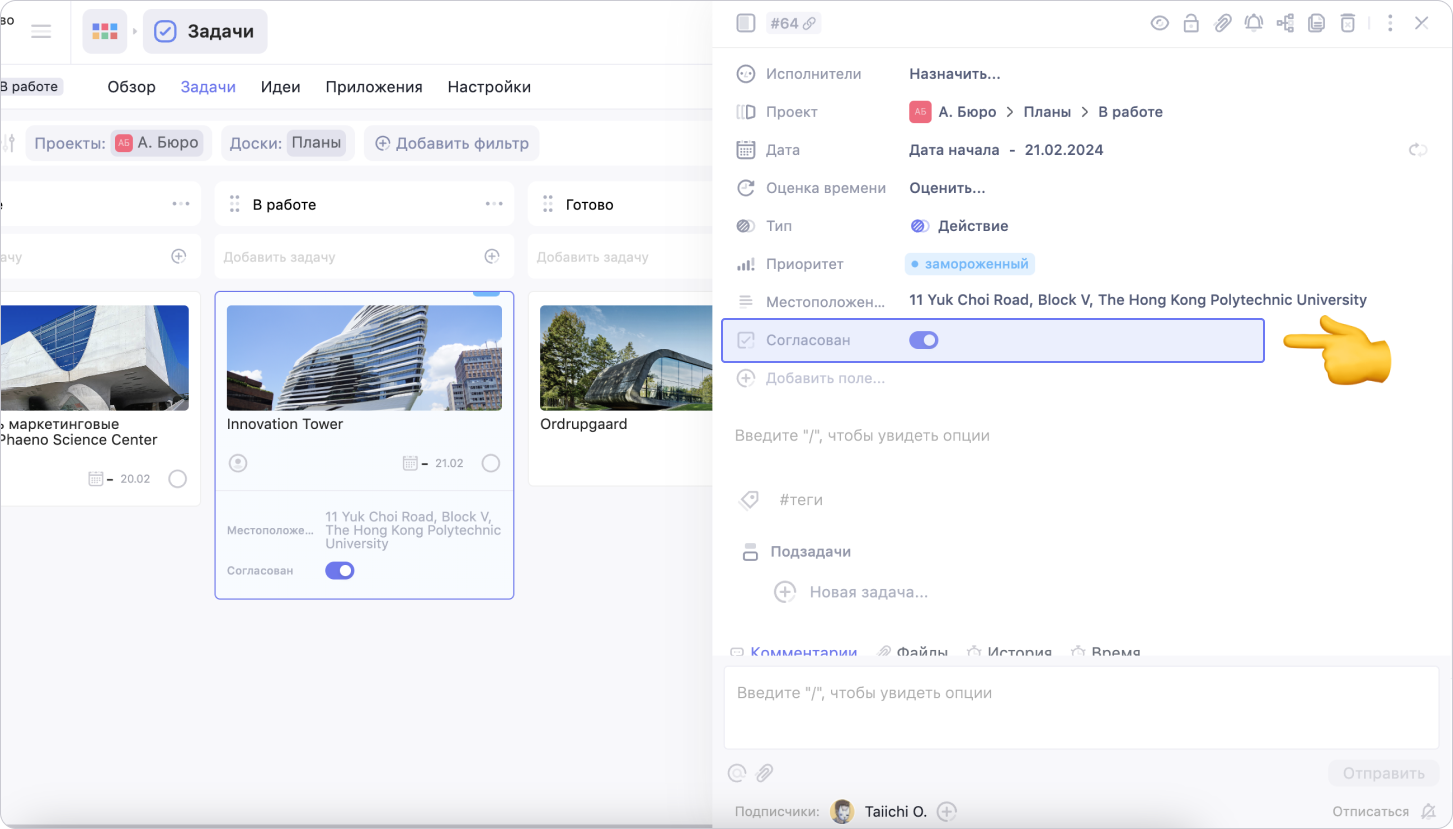Click Назначить... to assign executors

coord(955,74)
